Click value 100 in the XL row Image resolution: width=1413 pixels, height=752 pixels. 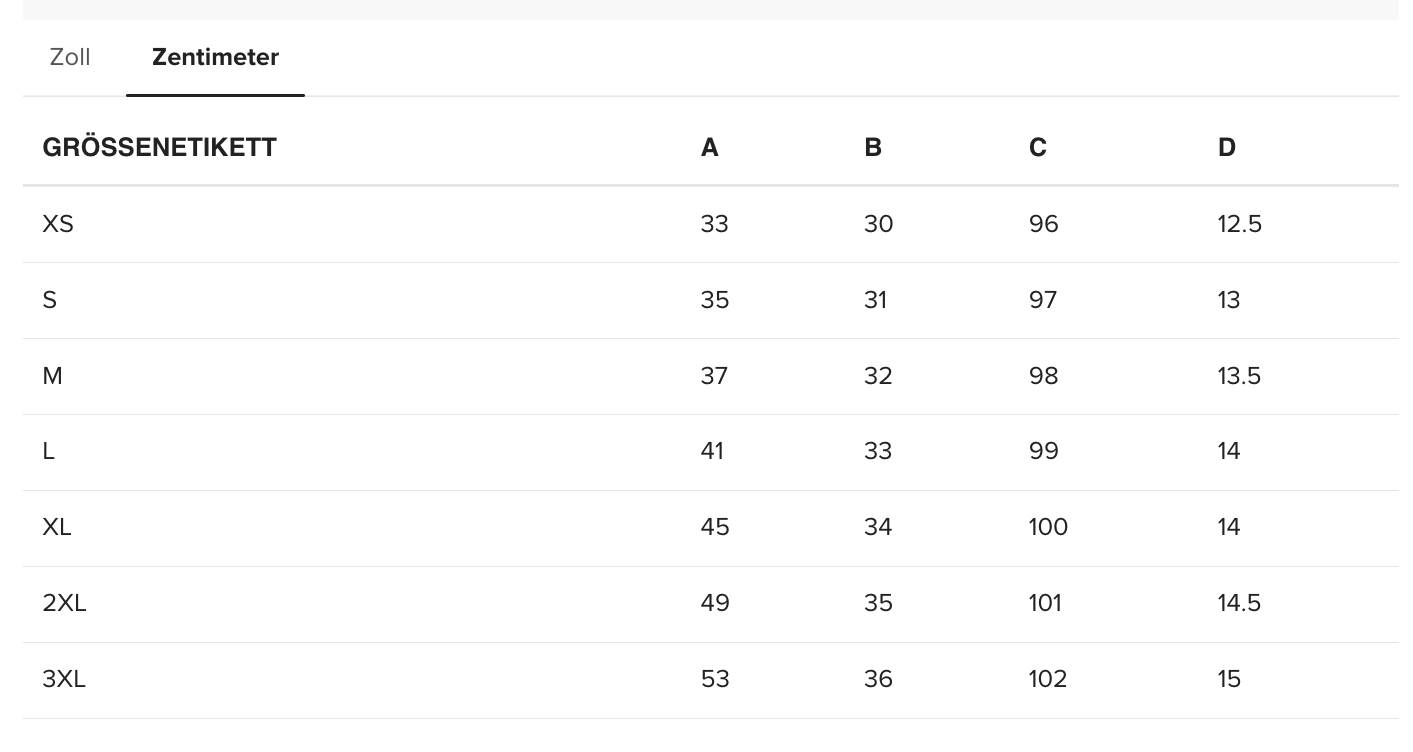pos(1048,527)
